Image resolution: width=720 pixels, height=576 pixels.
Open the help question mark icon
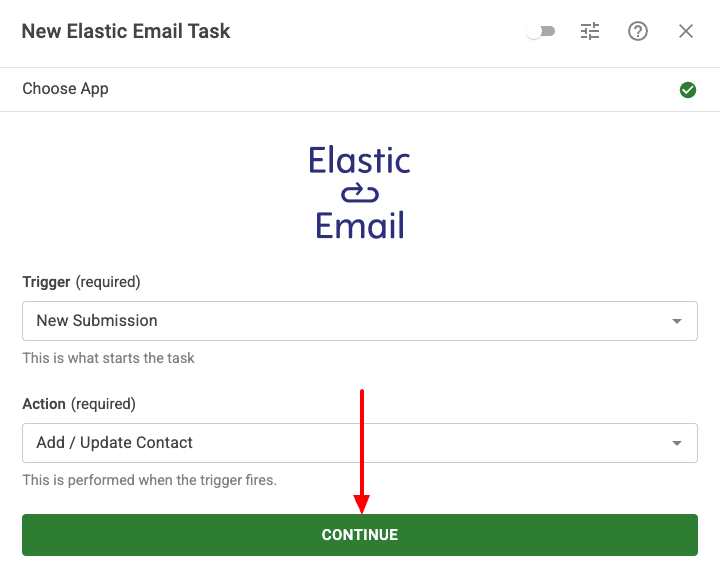pyautogui.click(x=637, y=31)
